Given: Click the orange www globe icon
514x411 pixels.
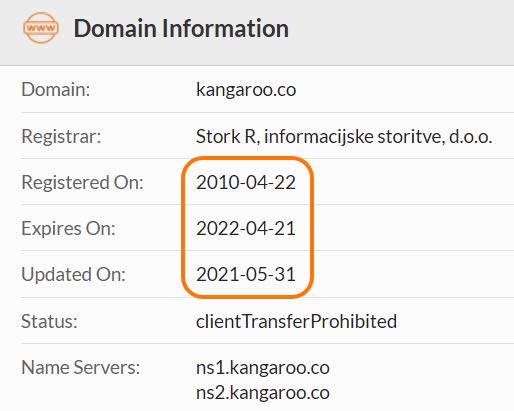Looking at the screenshot, I should point(41,28).
